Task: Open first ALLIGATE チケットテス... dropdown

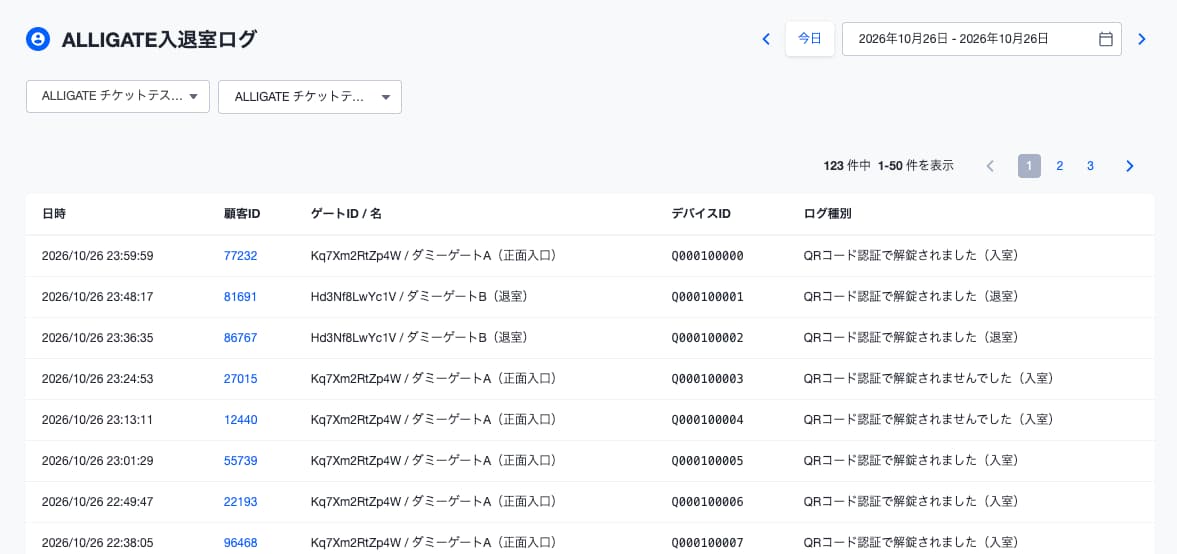Action: [x=118, y=97]
